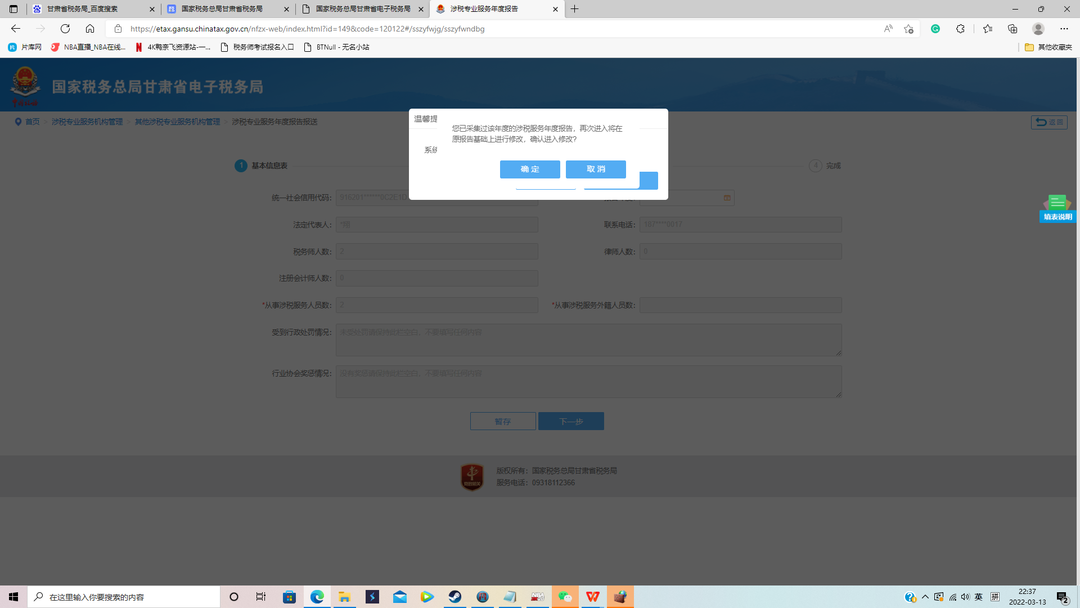Confirm the dialog with 确定 button
The height and width of the screenshot is (608, 1080).
(530, 169)
